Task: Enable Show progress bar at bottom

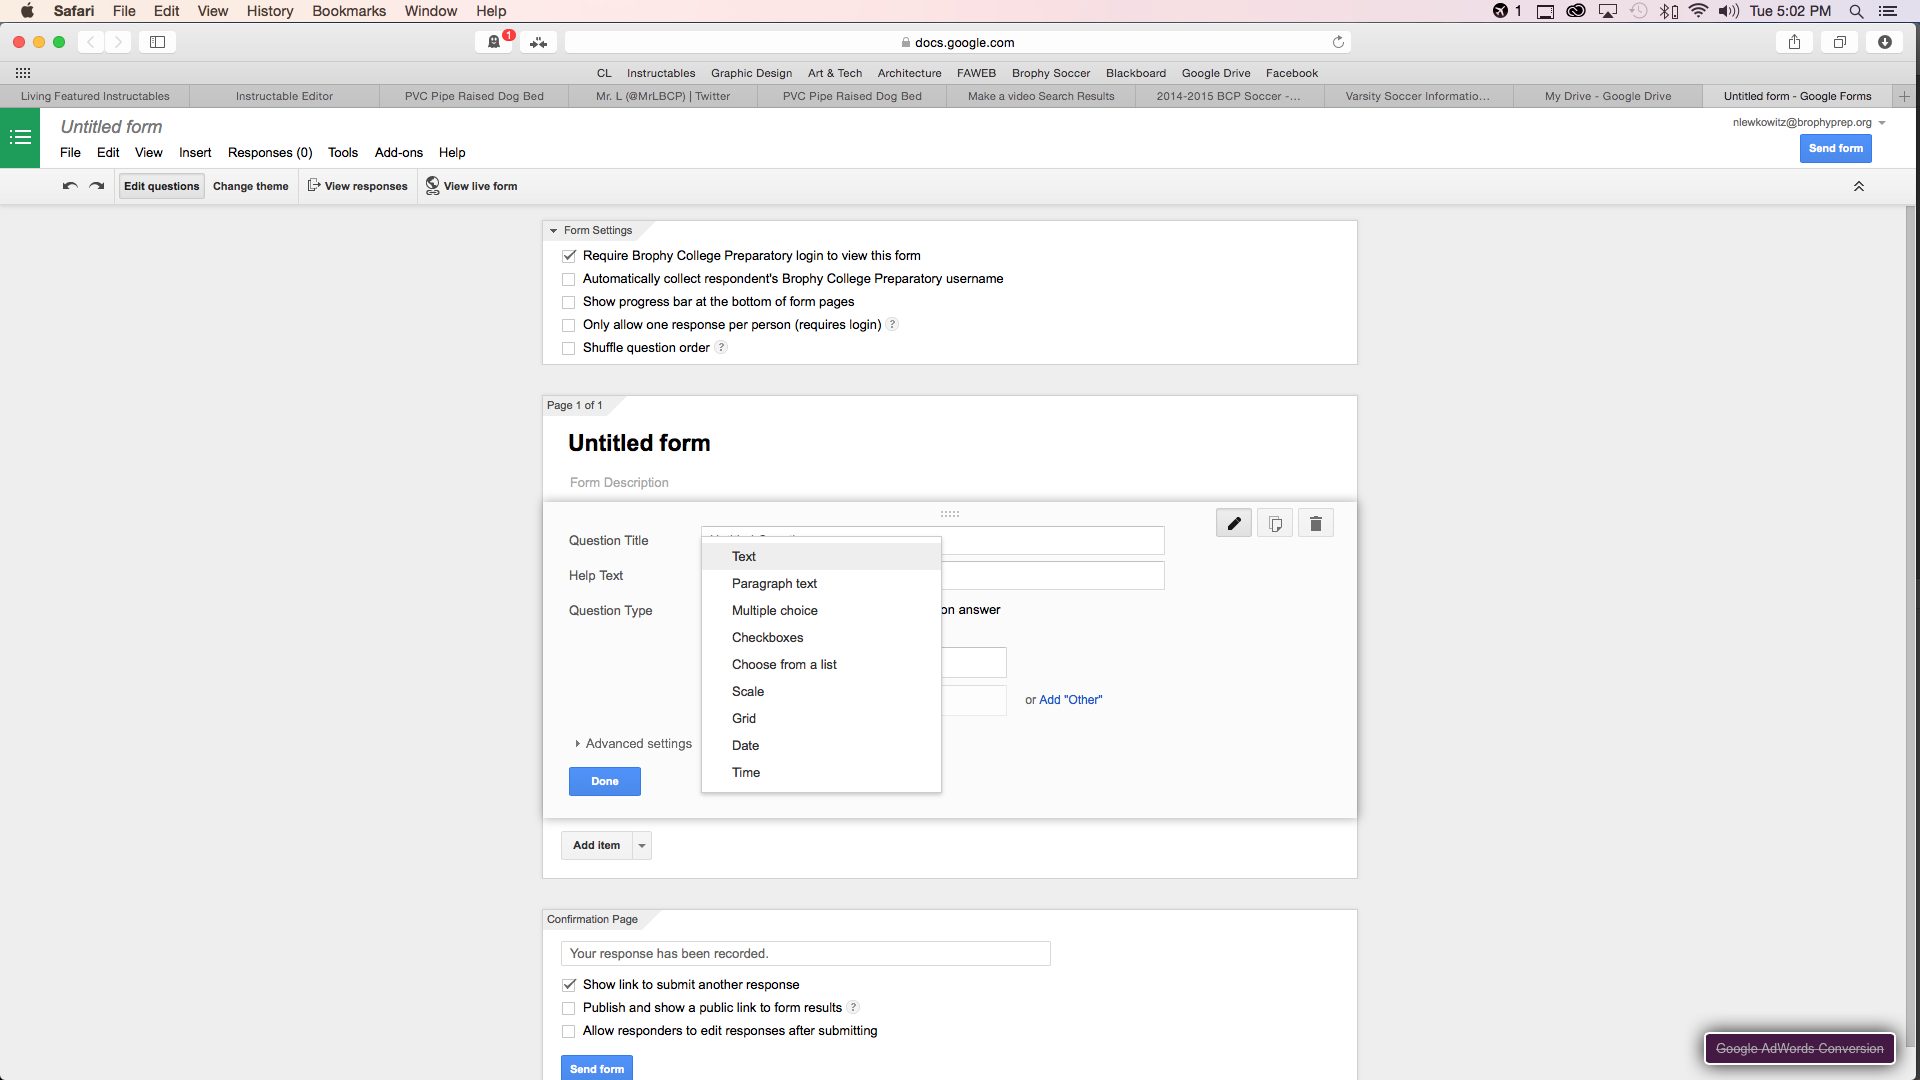Action: coord(568,301)
